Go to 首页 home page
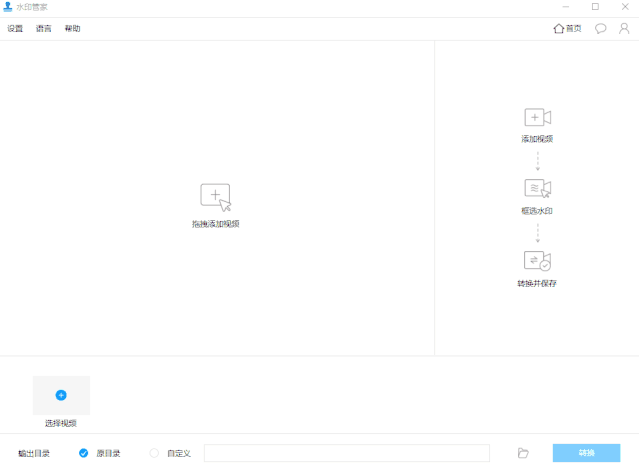This screenshot has width=639, height=470. (x=567, y=29)
